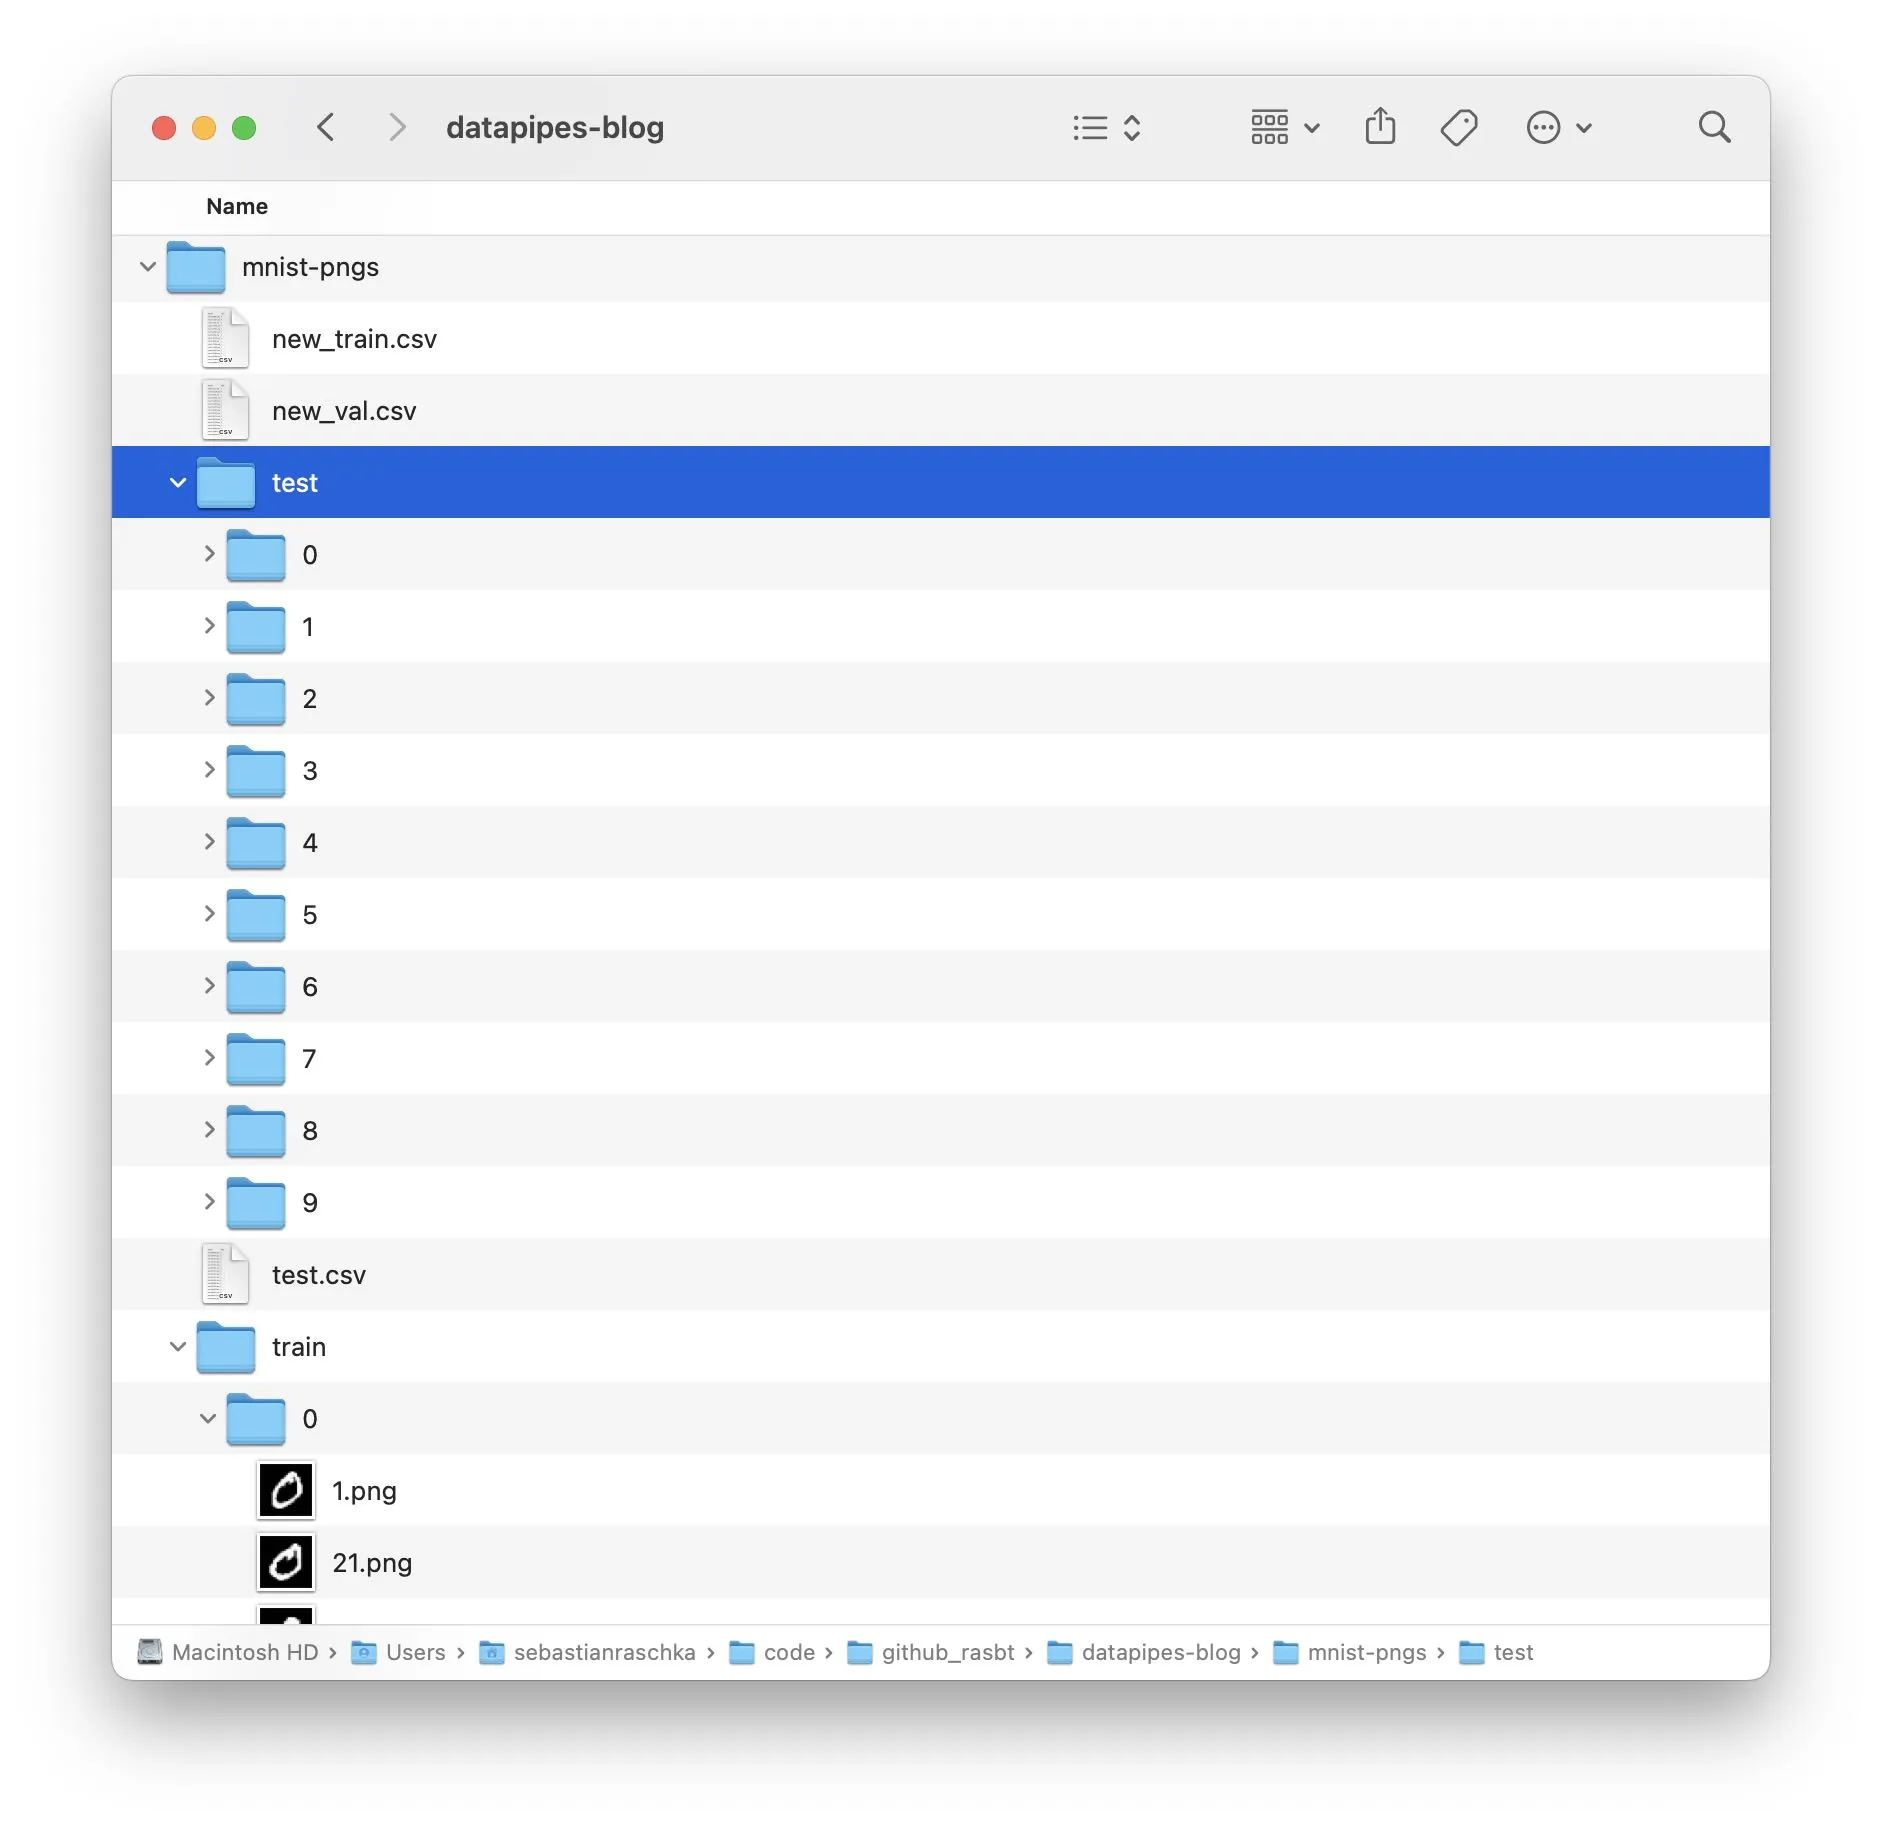Click the test.csv file name
The width and height of the screenshot is (1882, 1828).
coord(319,1275)
